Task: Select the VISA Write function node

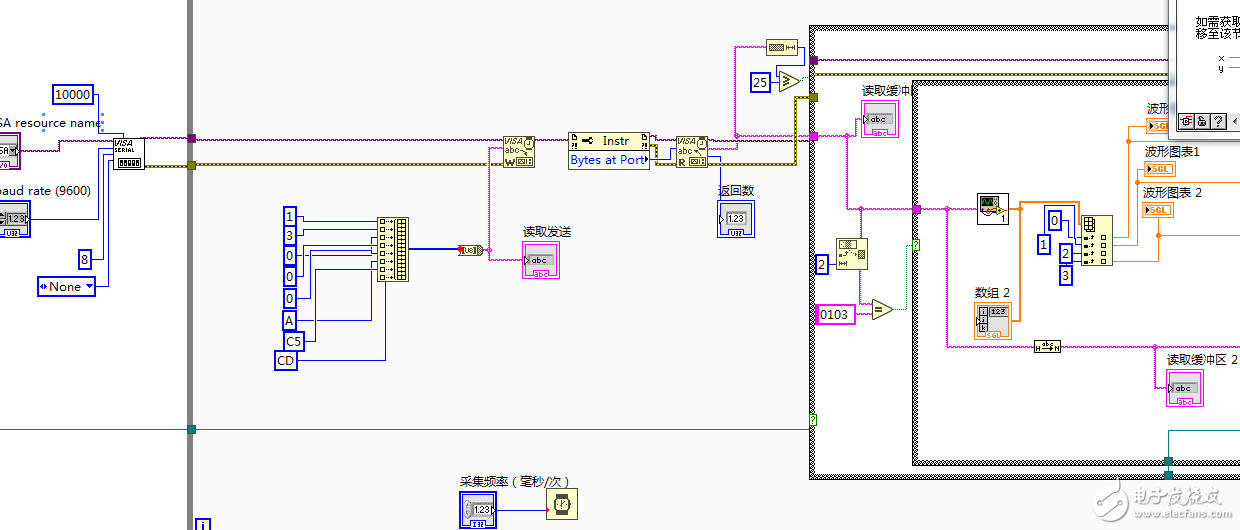Action: 518,152
